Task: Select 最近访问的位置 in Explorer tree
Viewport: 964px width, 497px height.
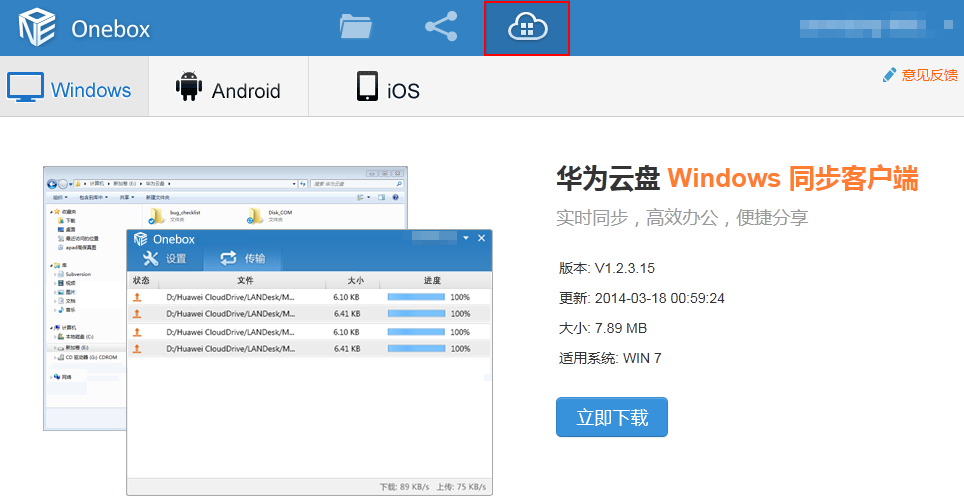Action: [78, 238]
